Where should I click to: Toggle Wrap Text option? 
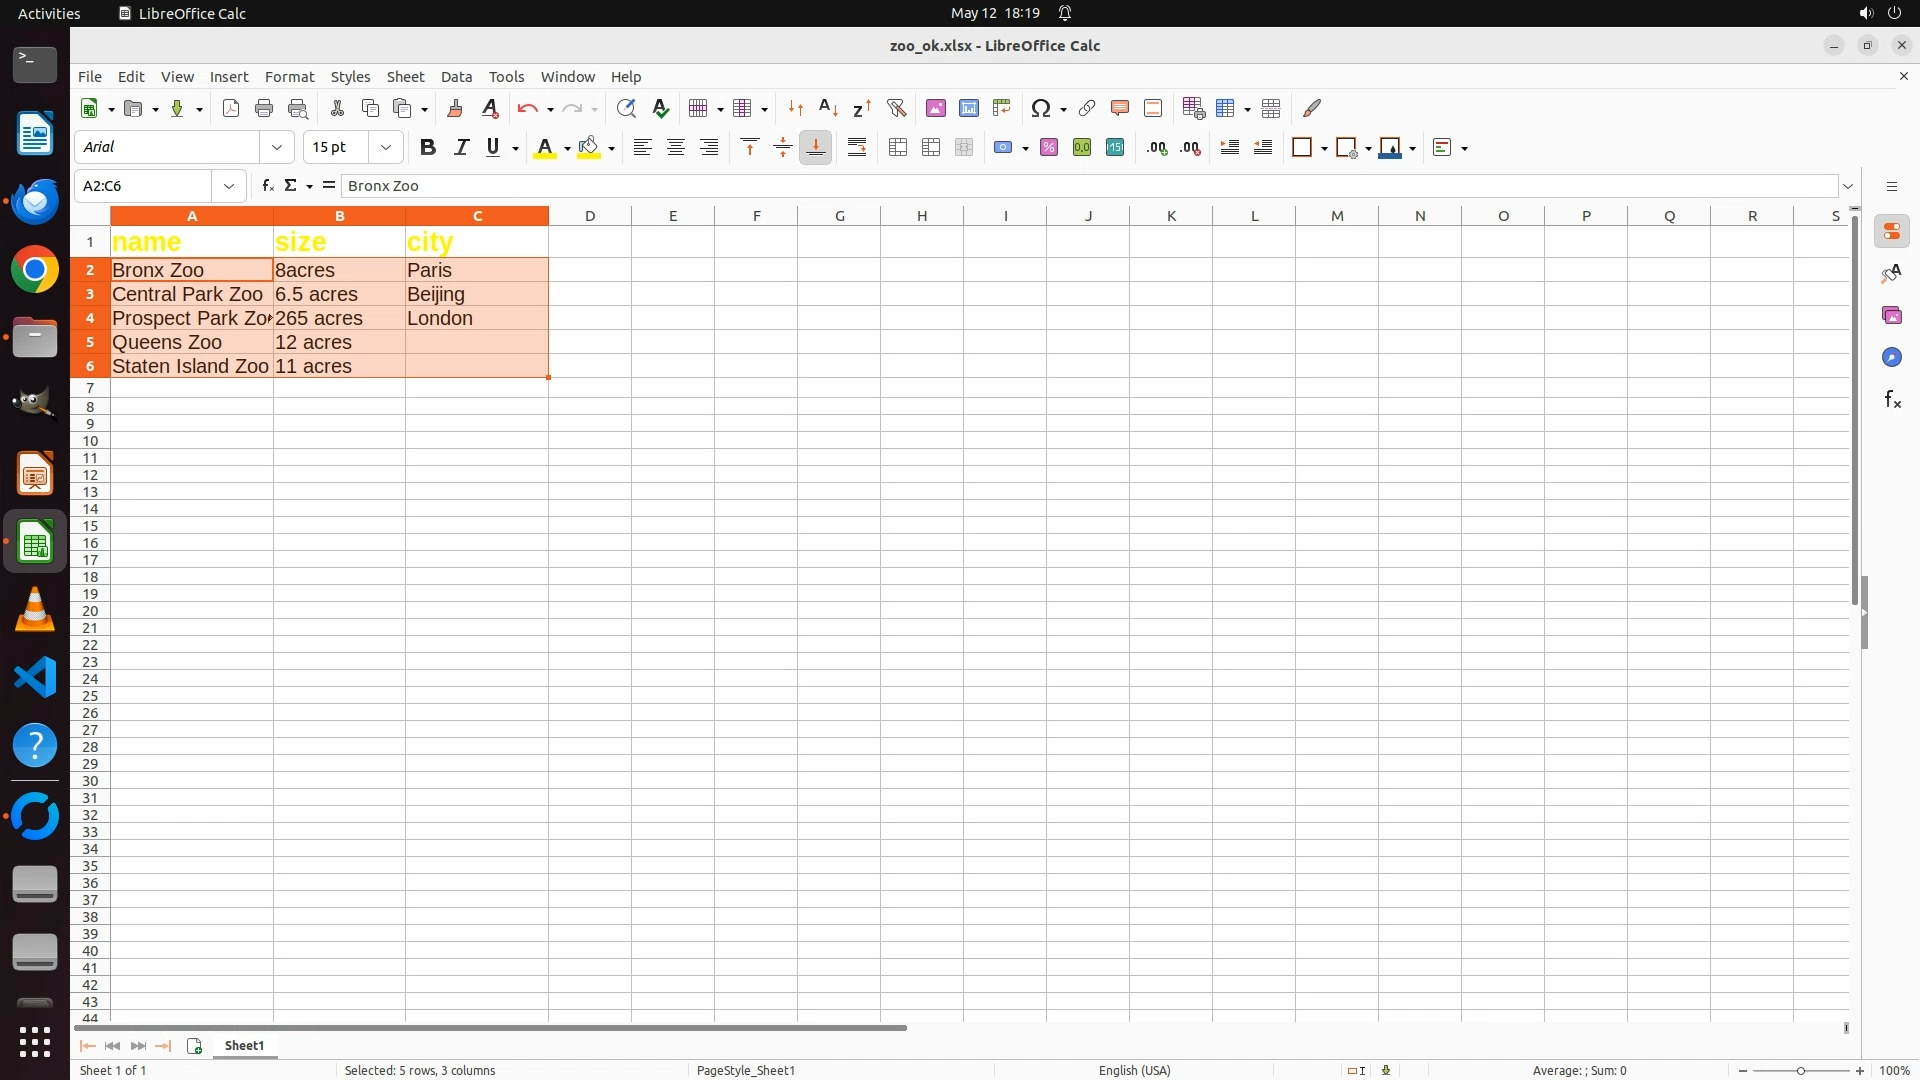point(857,147)
